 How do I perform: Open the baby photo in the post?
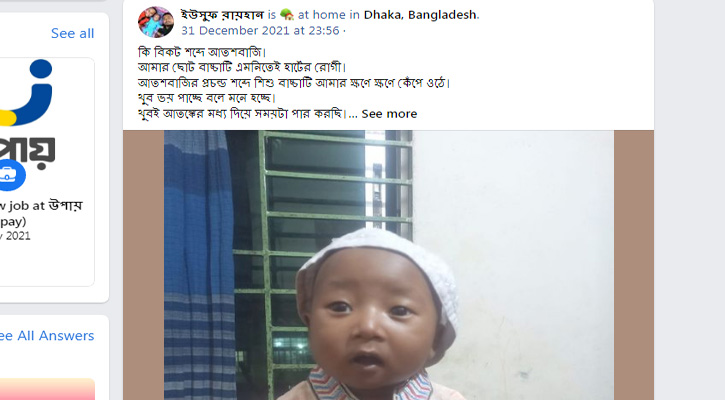click(x=389, y=265)
